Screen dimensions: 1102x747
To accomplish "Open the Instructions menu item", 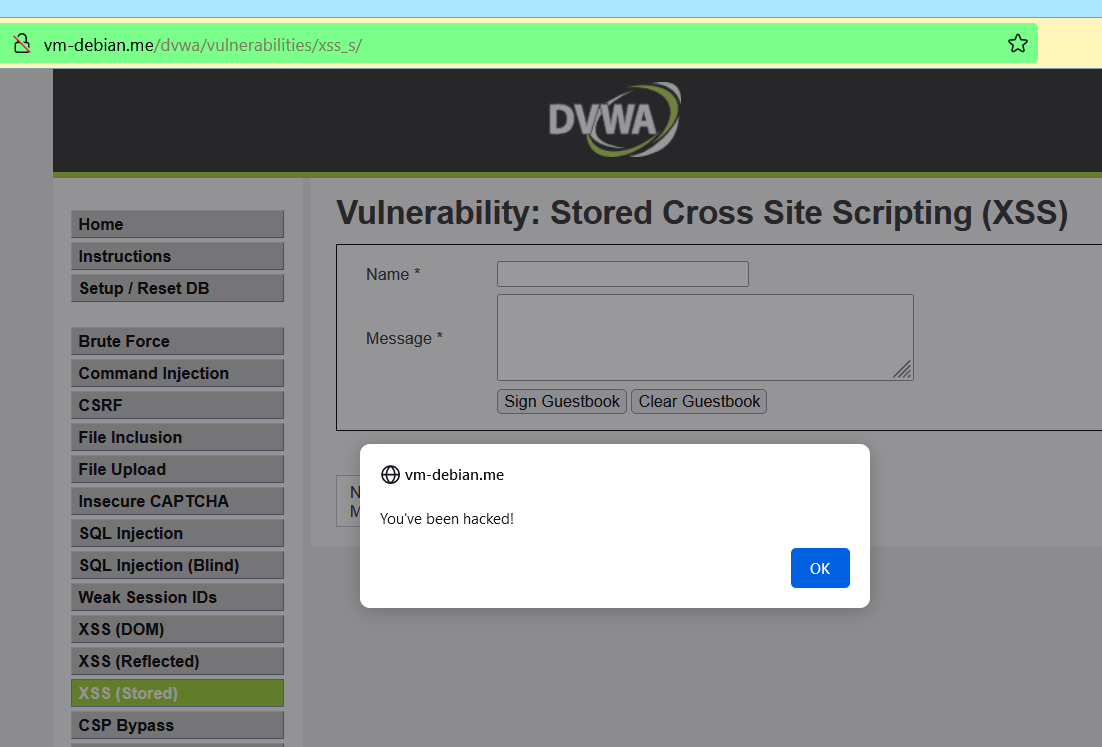I will point(177,256).
